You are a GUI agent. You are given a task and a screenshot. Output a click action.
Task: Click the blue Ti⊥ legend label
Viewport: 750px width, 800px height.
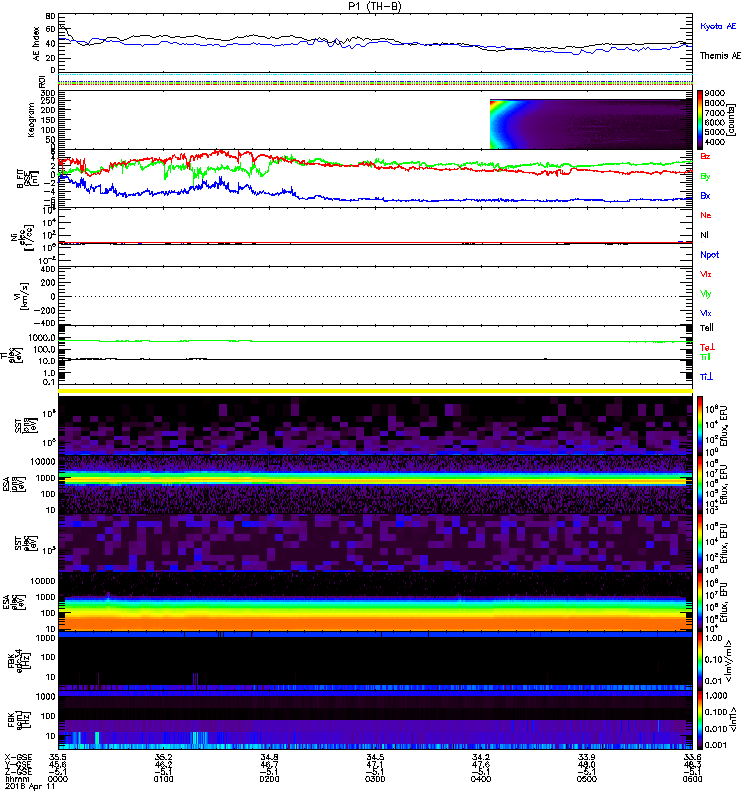[706, 377]
